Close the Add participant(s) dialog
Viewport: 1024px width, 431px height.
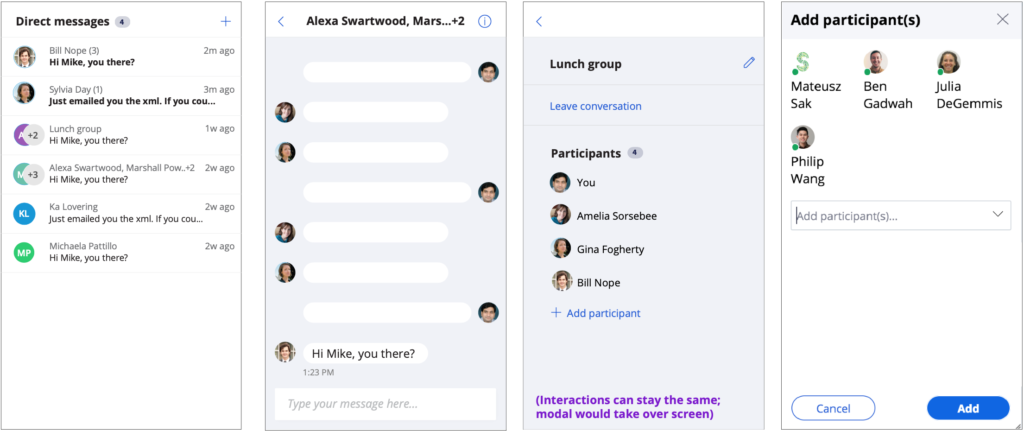[1002, 20]
